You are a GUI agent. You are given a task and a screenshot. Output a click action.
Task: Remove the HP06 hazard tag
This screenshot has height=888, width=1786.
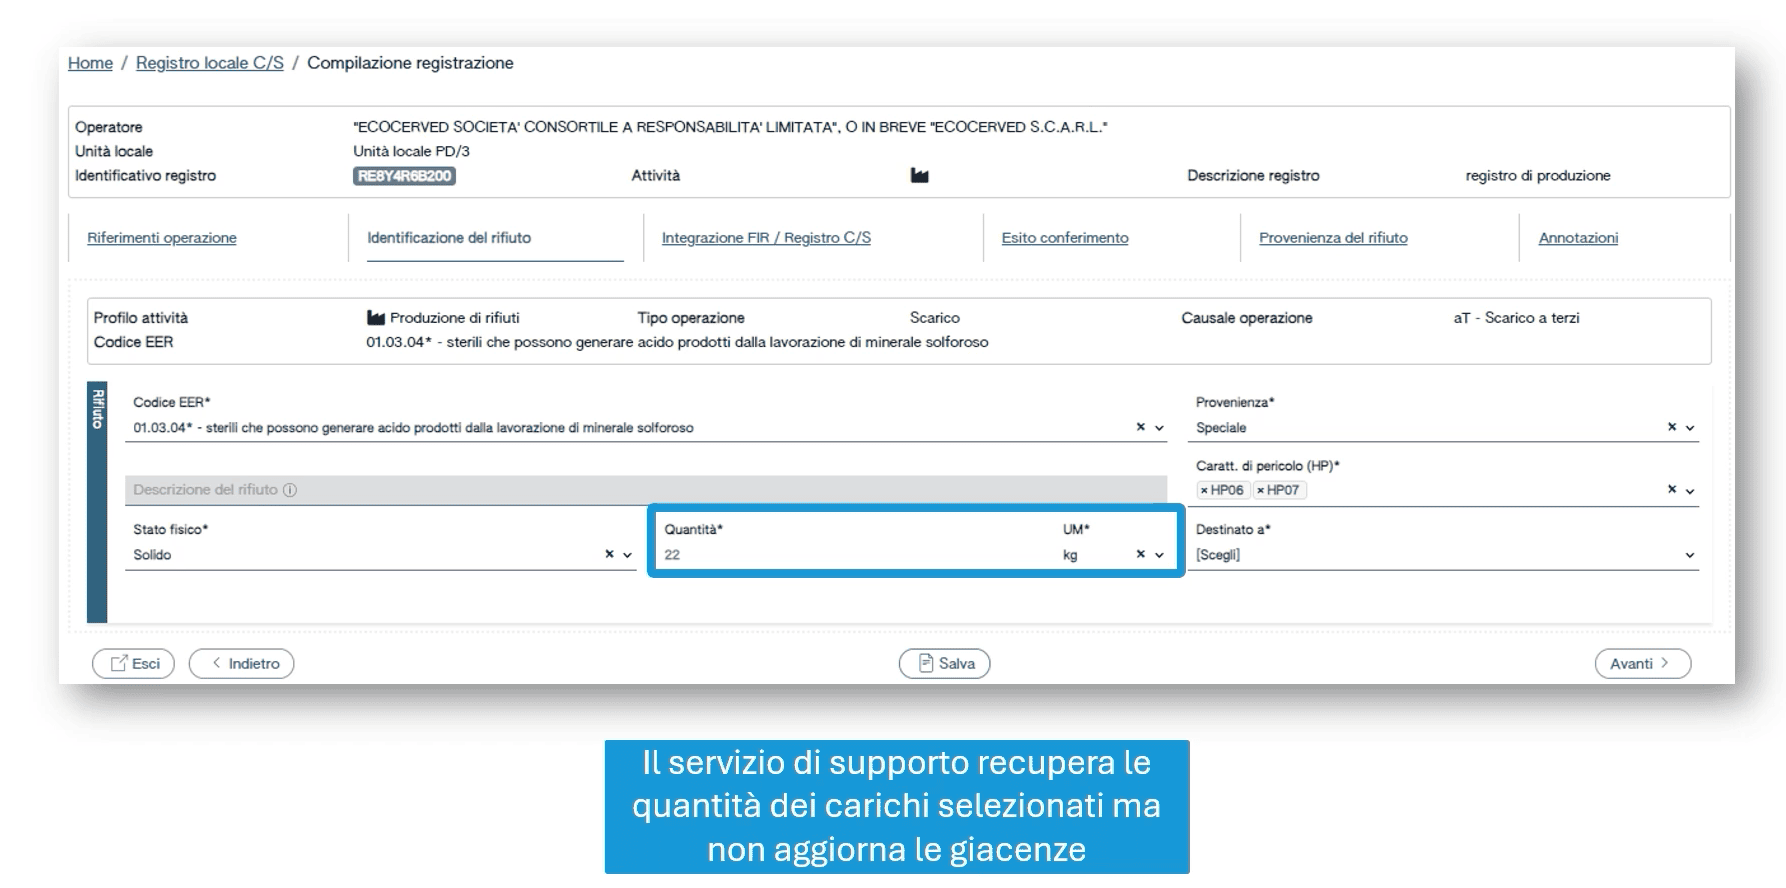(1204, 490)
